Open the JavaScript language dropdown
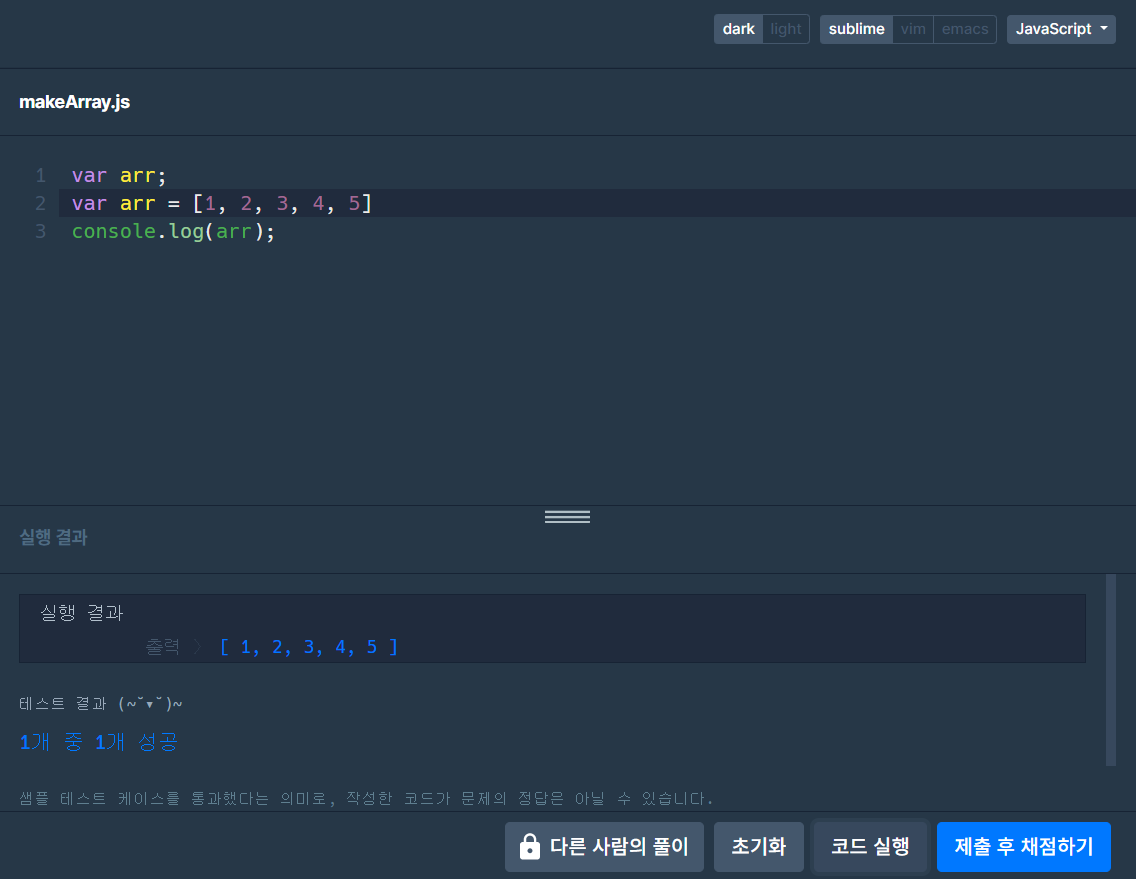The width and height of the screenshot is (1136, 879). tap(1061, 29)
